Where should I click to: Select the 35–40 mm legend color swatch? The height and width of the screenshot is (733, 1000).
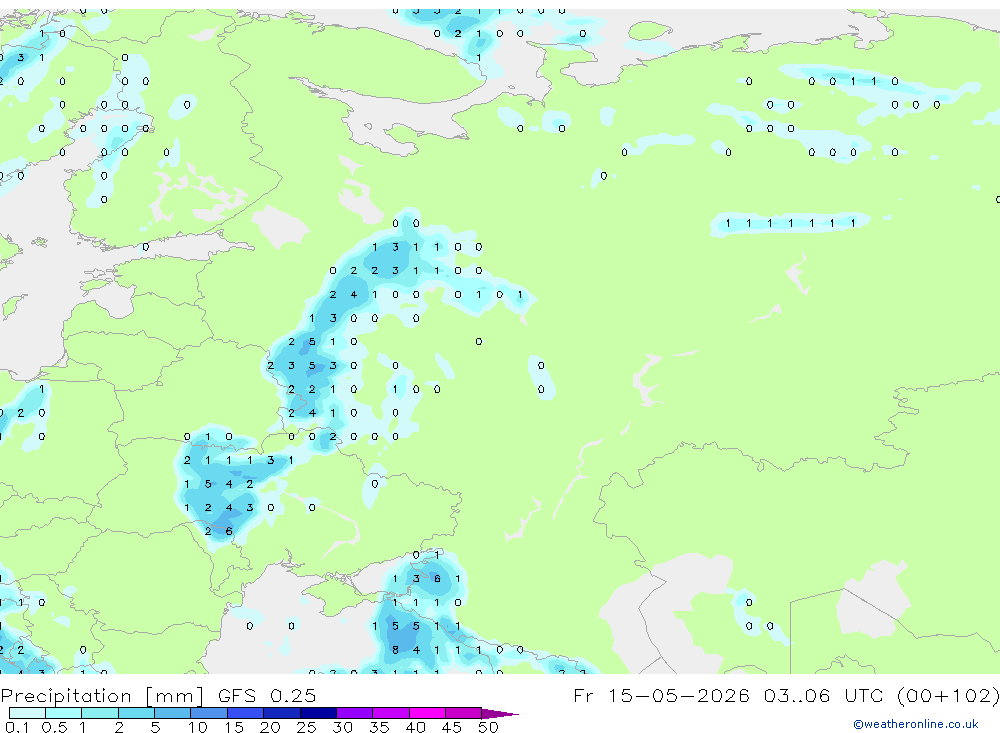click(x=391, y=713)
